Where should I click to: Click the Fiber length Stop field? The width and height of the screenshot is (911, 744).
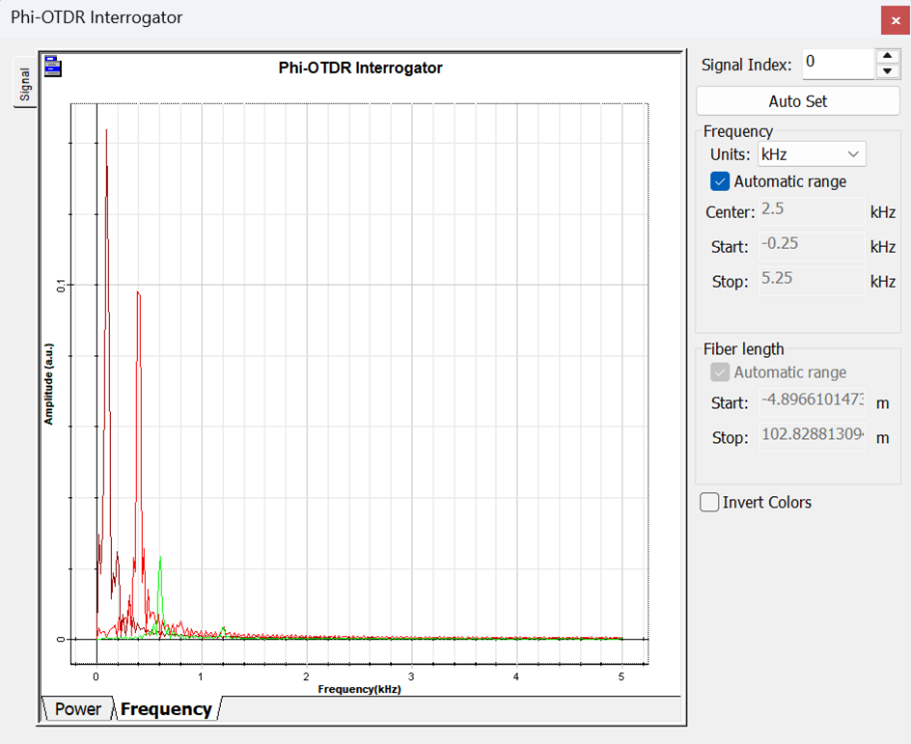tap(810, 437)
